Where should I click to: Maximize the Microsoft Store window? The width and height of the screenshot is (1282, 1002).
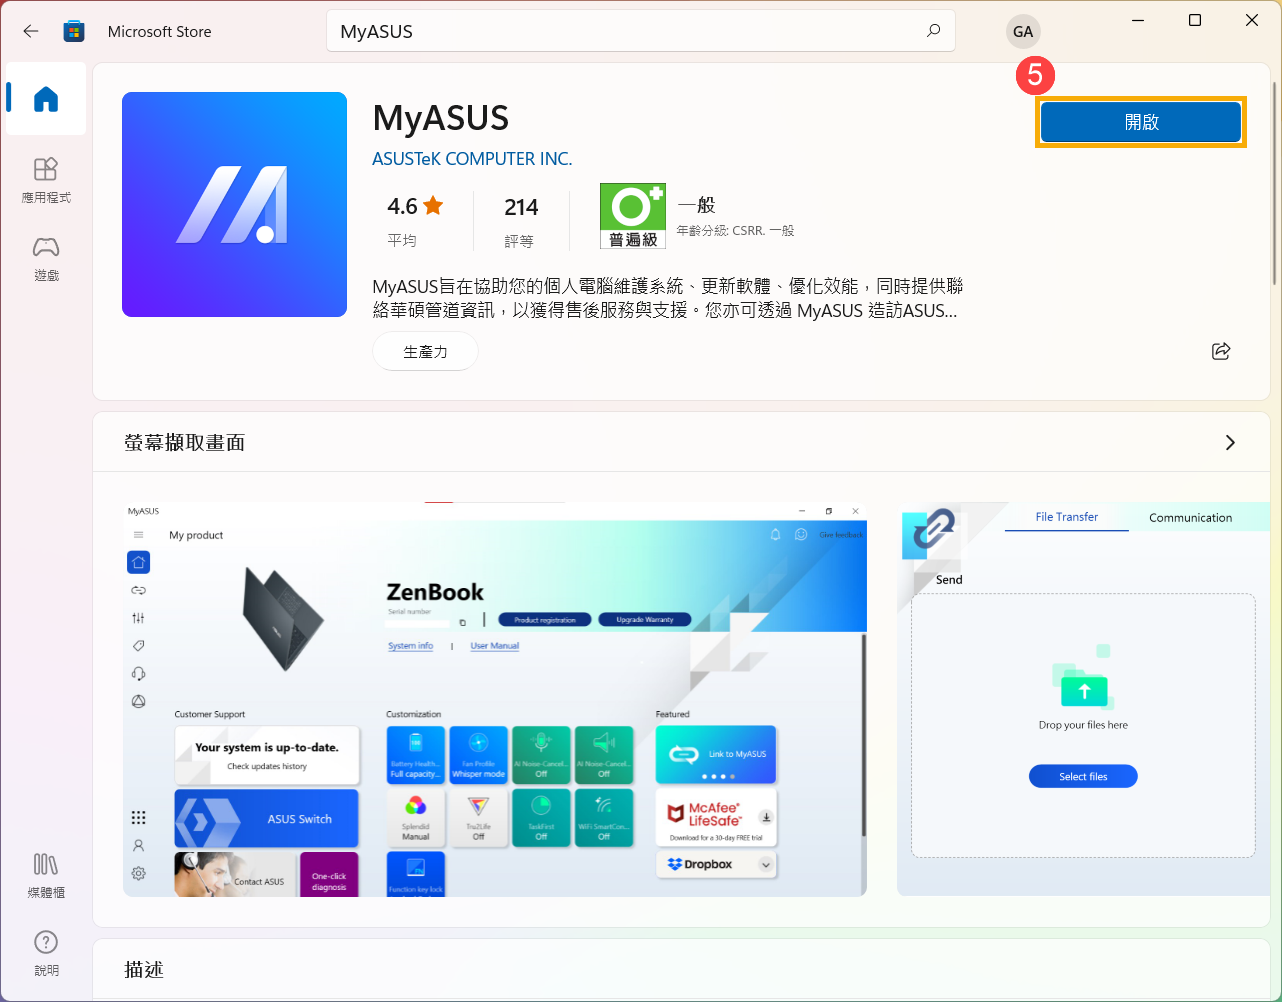tap(1195, 20)
